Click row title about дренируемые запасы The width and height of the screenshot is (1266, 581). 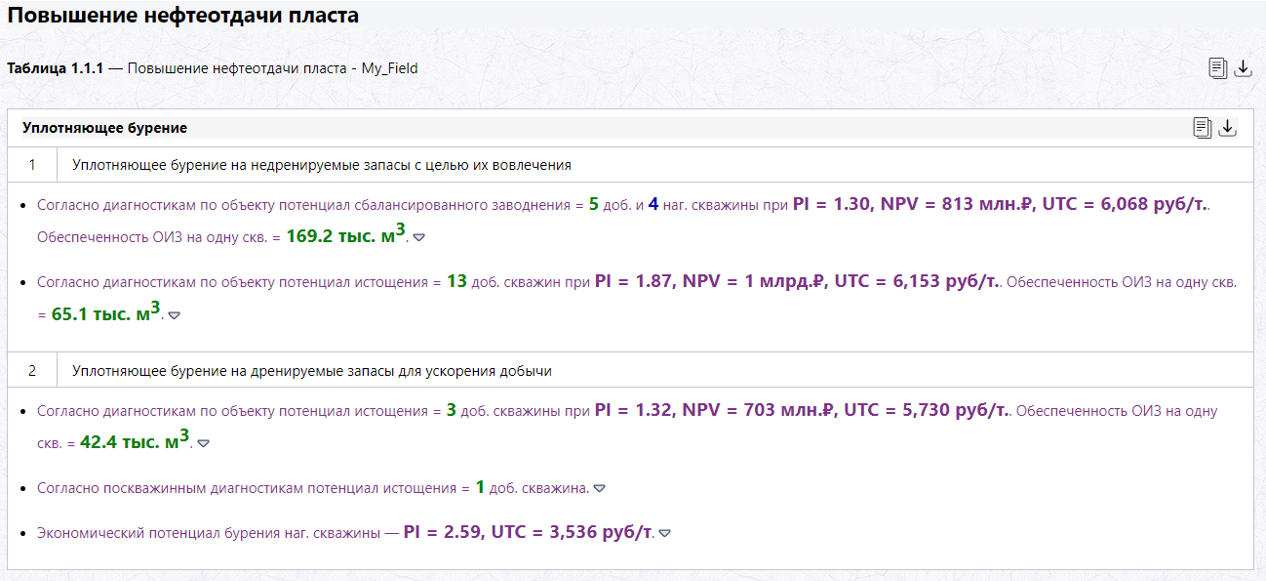click(x=312, y=371)
